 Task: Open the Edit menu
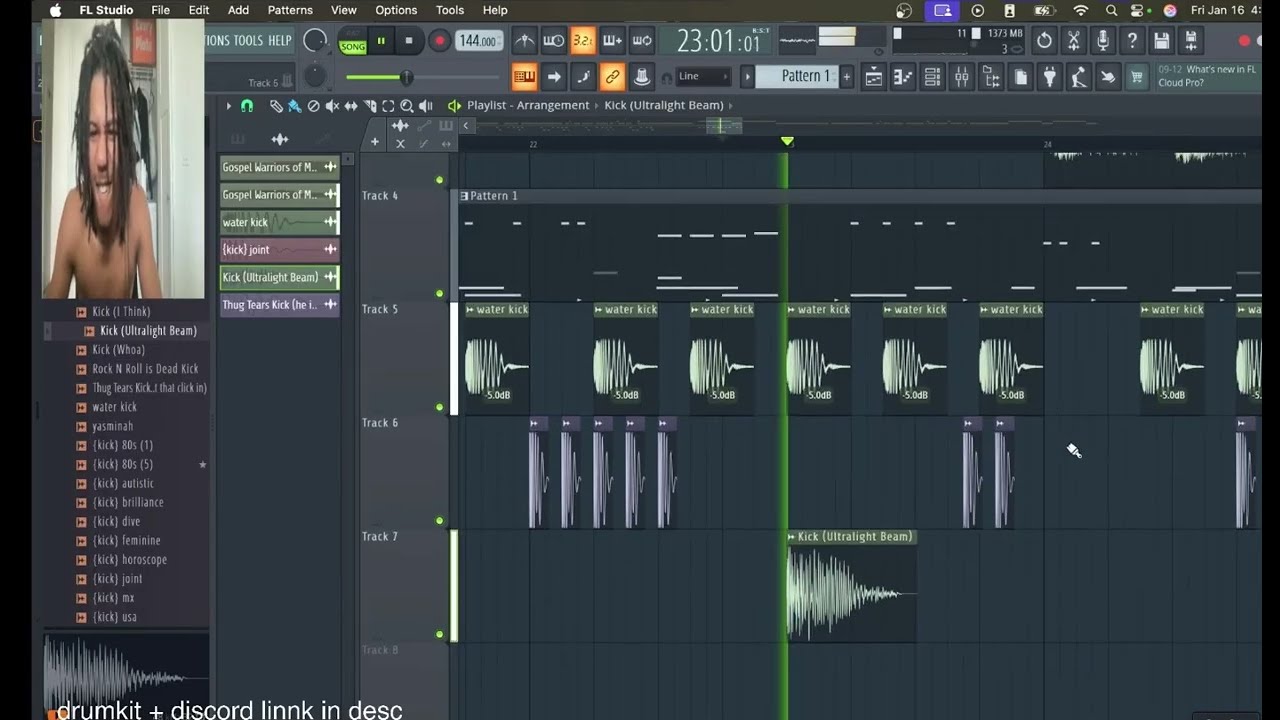pyautogui.click(x=199, y=10)
